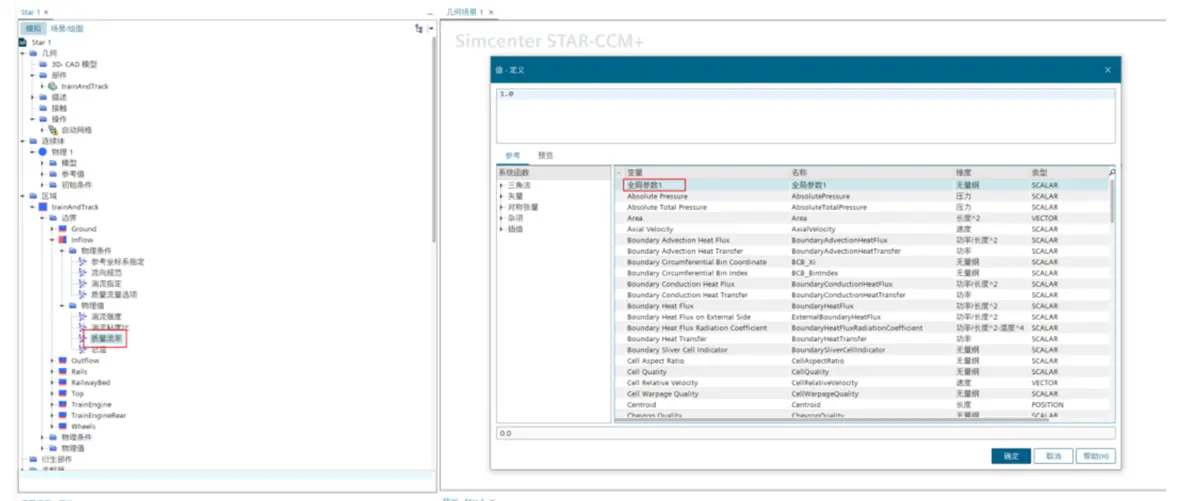Open help via the 帮助(H) button
Viewport: 1181px width, 501px height.
pyautogui.click(x=1095, y=457)
